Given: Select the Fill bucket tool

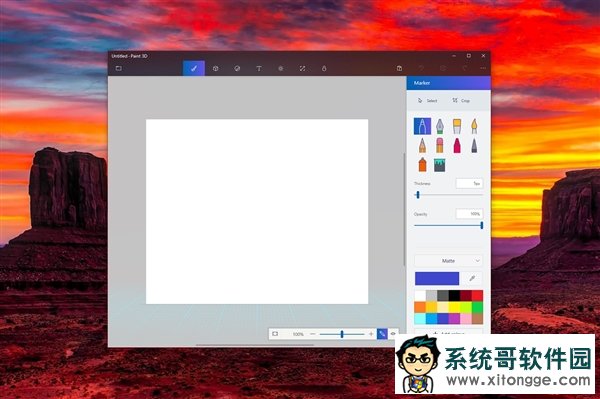Looking at the screenshot, I should pyautogui.click(x=440, y=165).
